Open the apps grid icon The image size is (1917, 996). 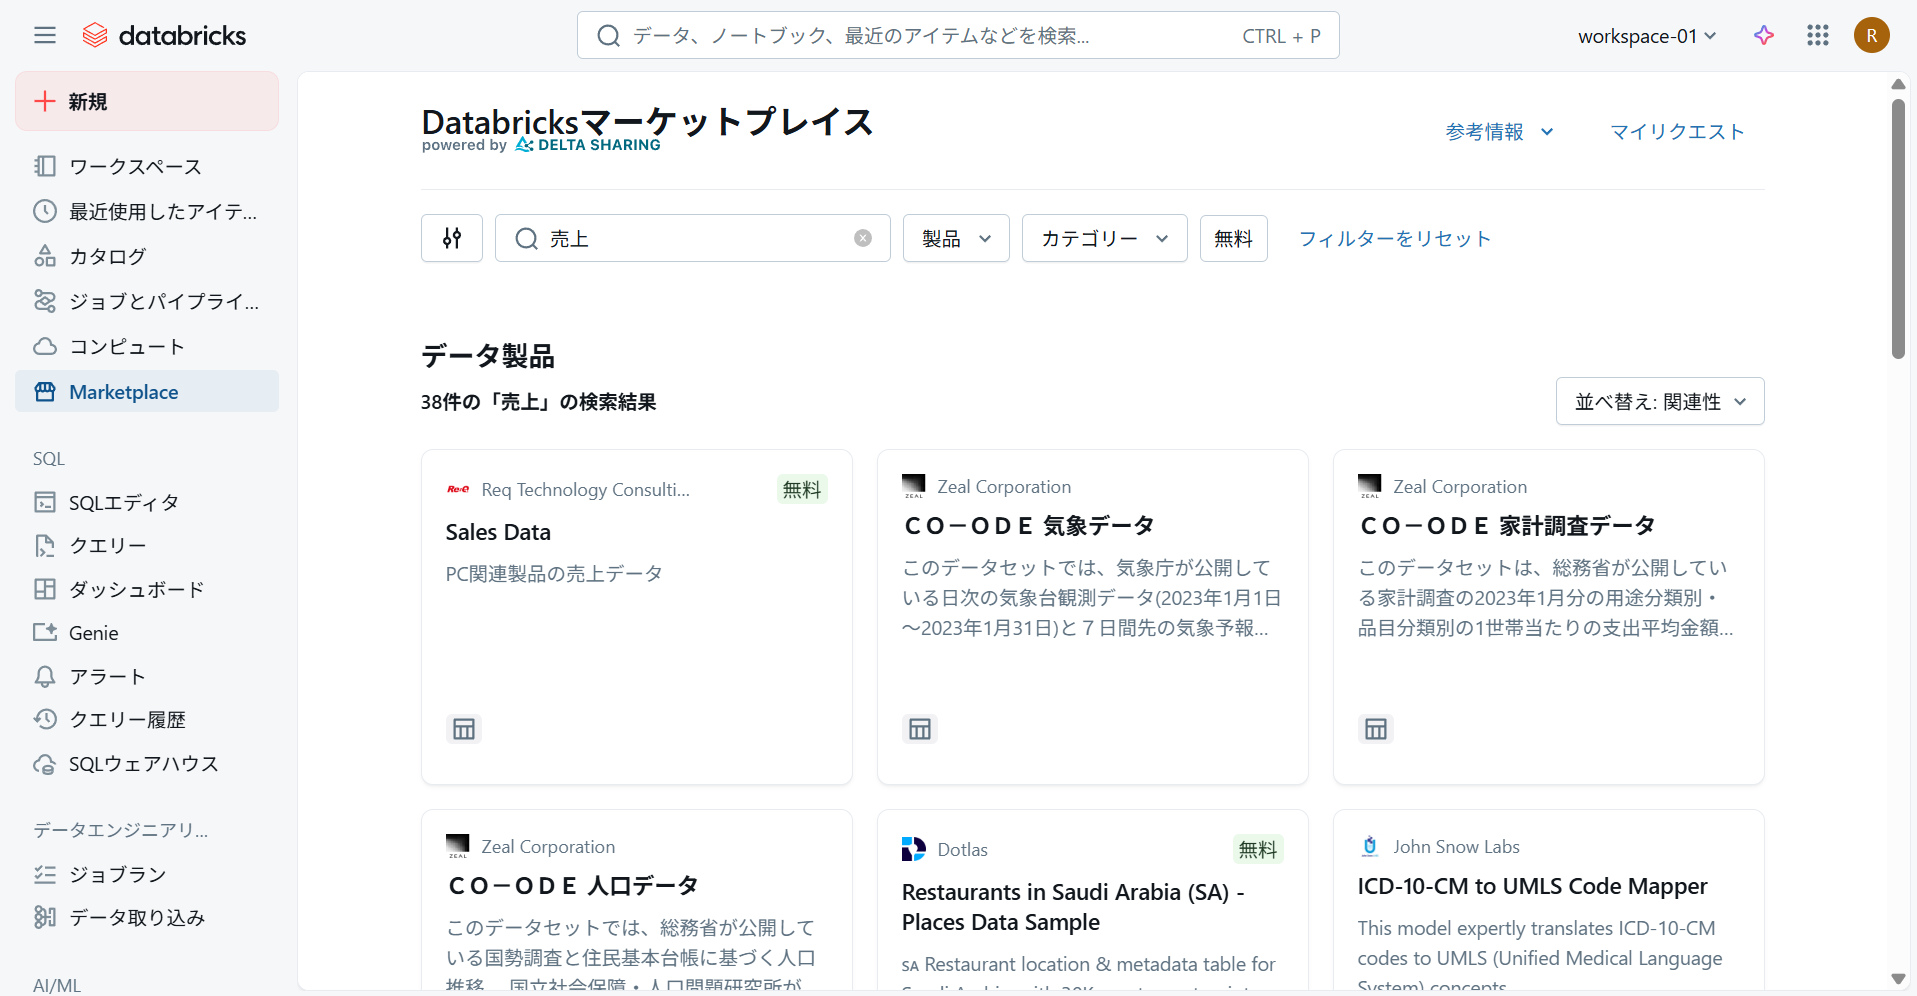[1817, 36]
